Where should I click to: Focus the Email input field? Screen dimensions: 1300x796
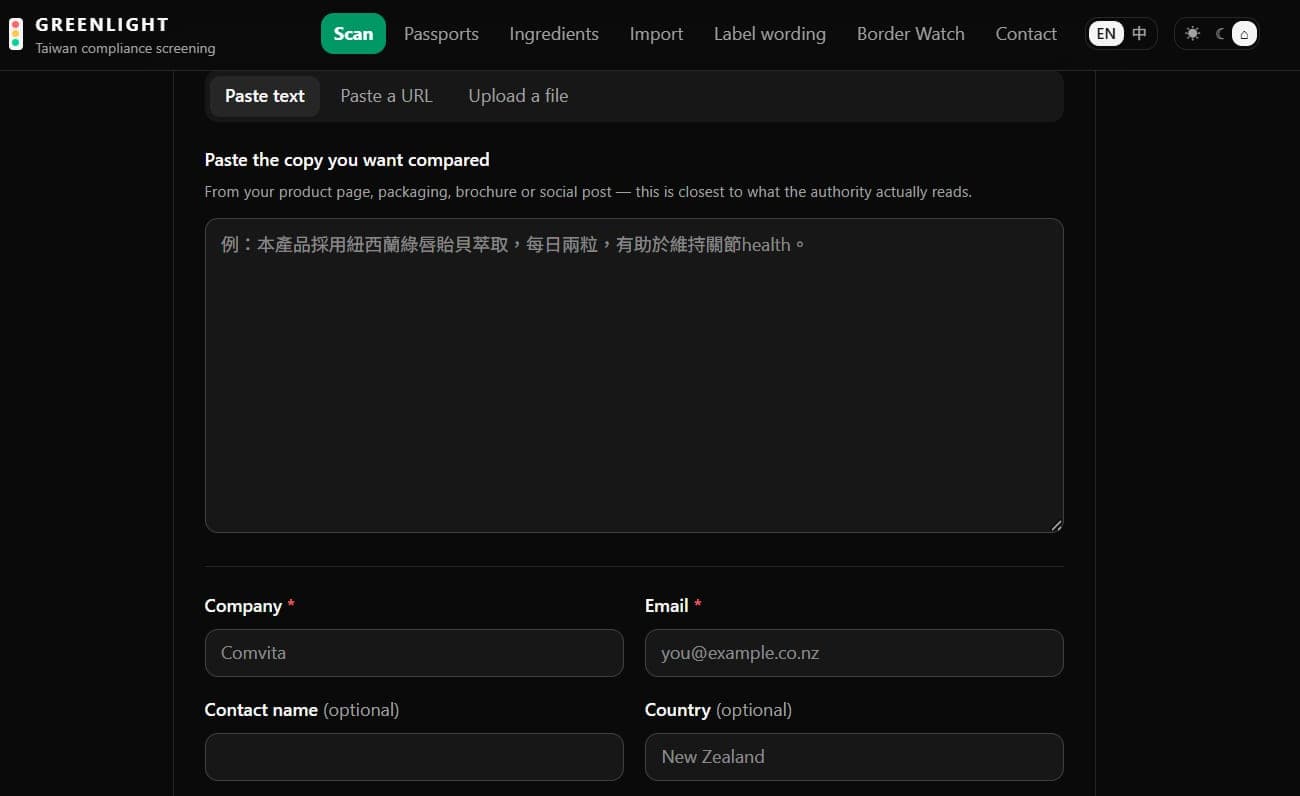click(854, 653)
